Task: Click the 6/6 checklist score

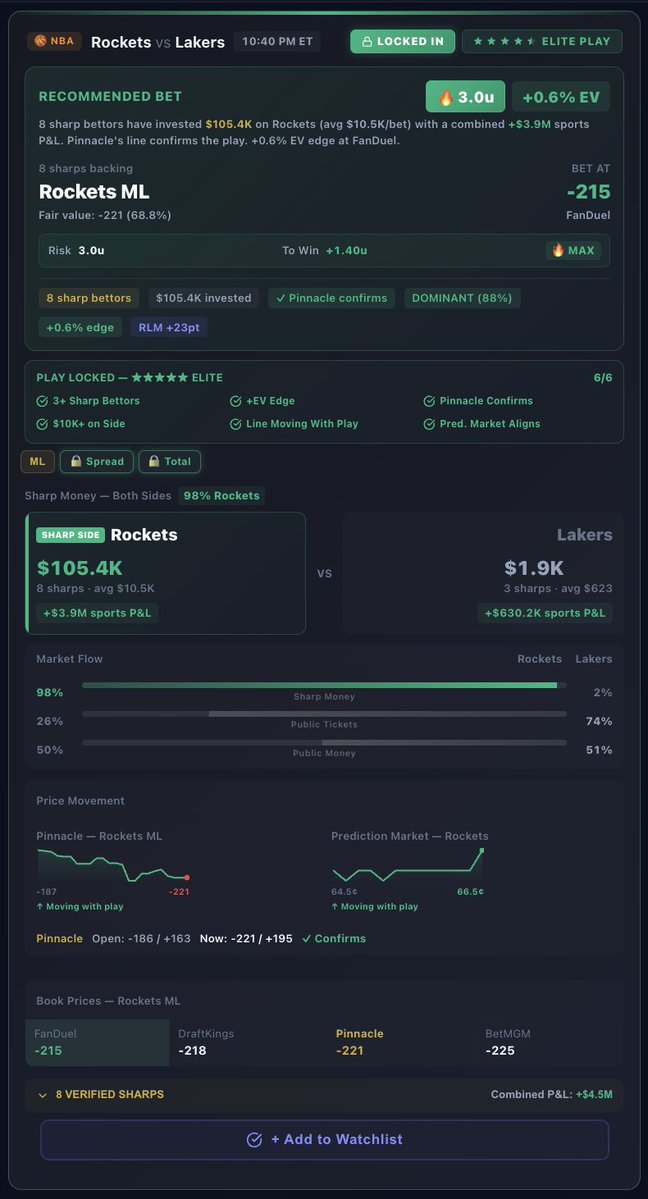Action: point(603,378)
